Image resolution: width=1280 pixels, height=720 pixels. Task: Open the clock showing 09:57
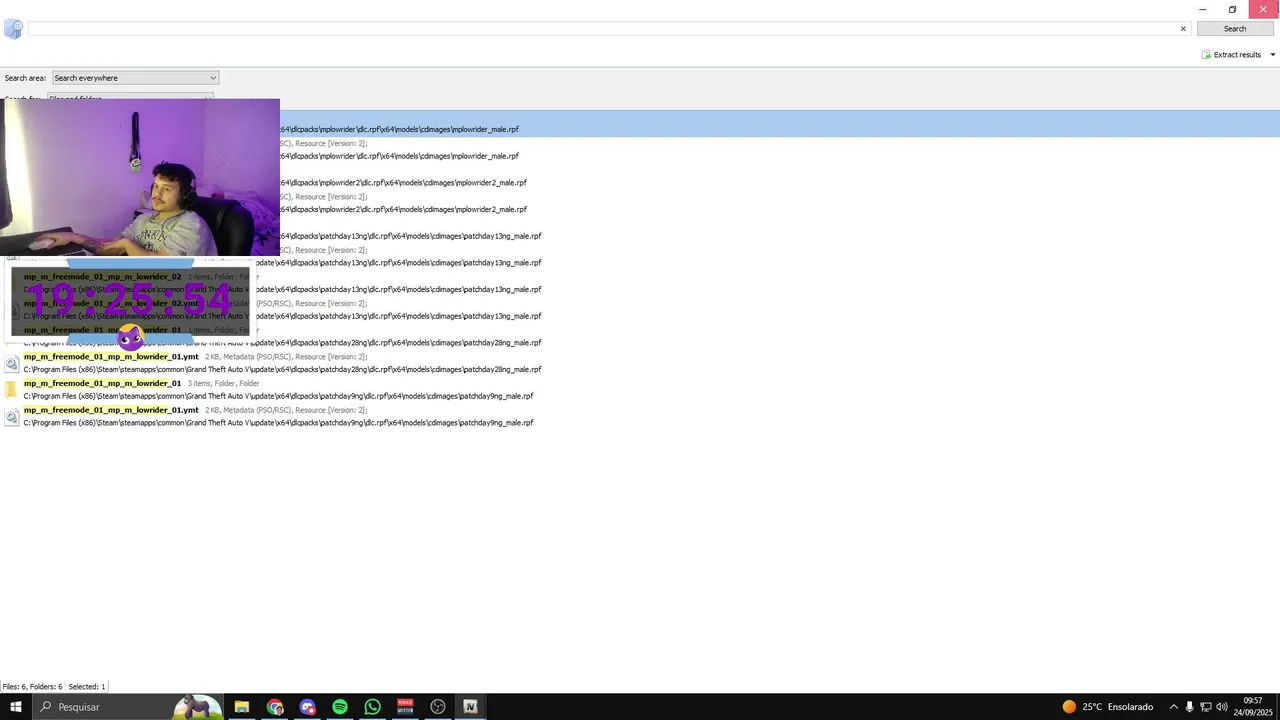pyautogui.click(x=1253, y=707)
